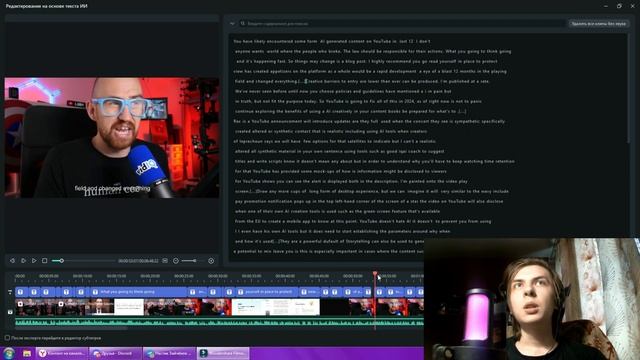Click transcript line "pay promotion notification pops up"
The width and height of the screenshot is (640, 360).
tap(369, 201)
